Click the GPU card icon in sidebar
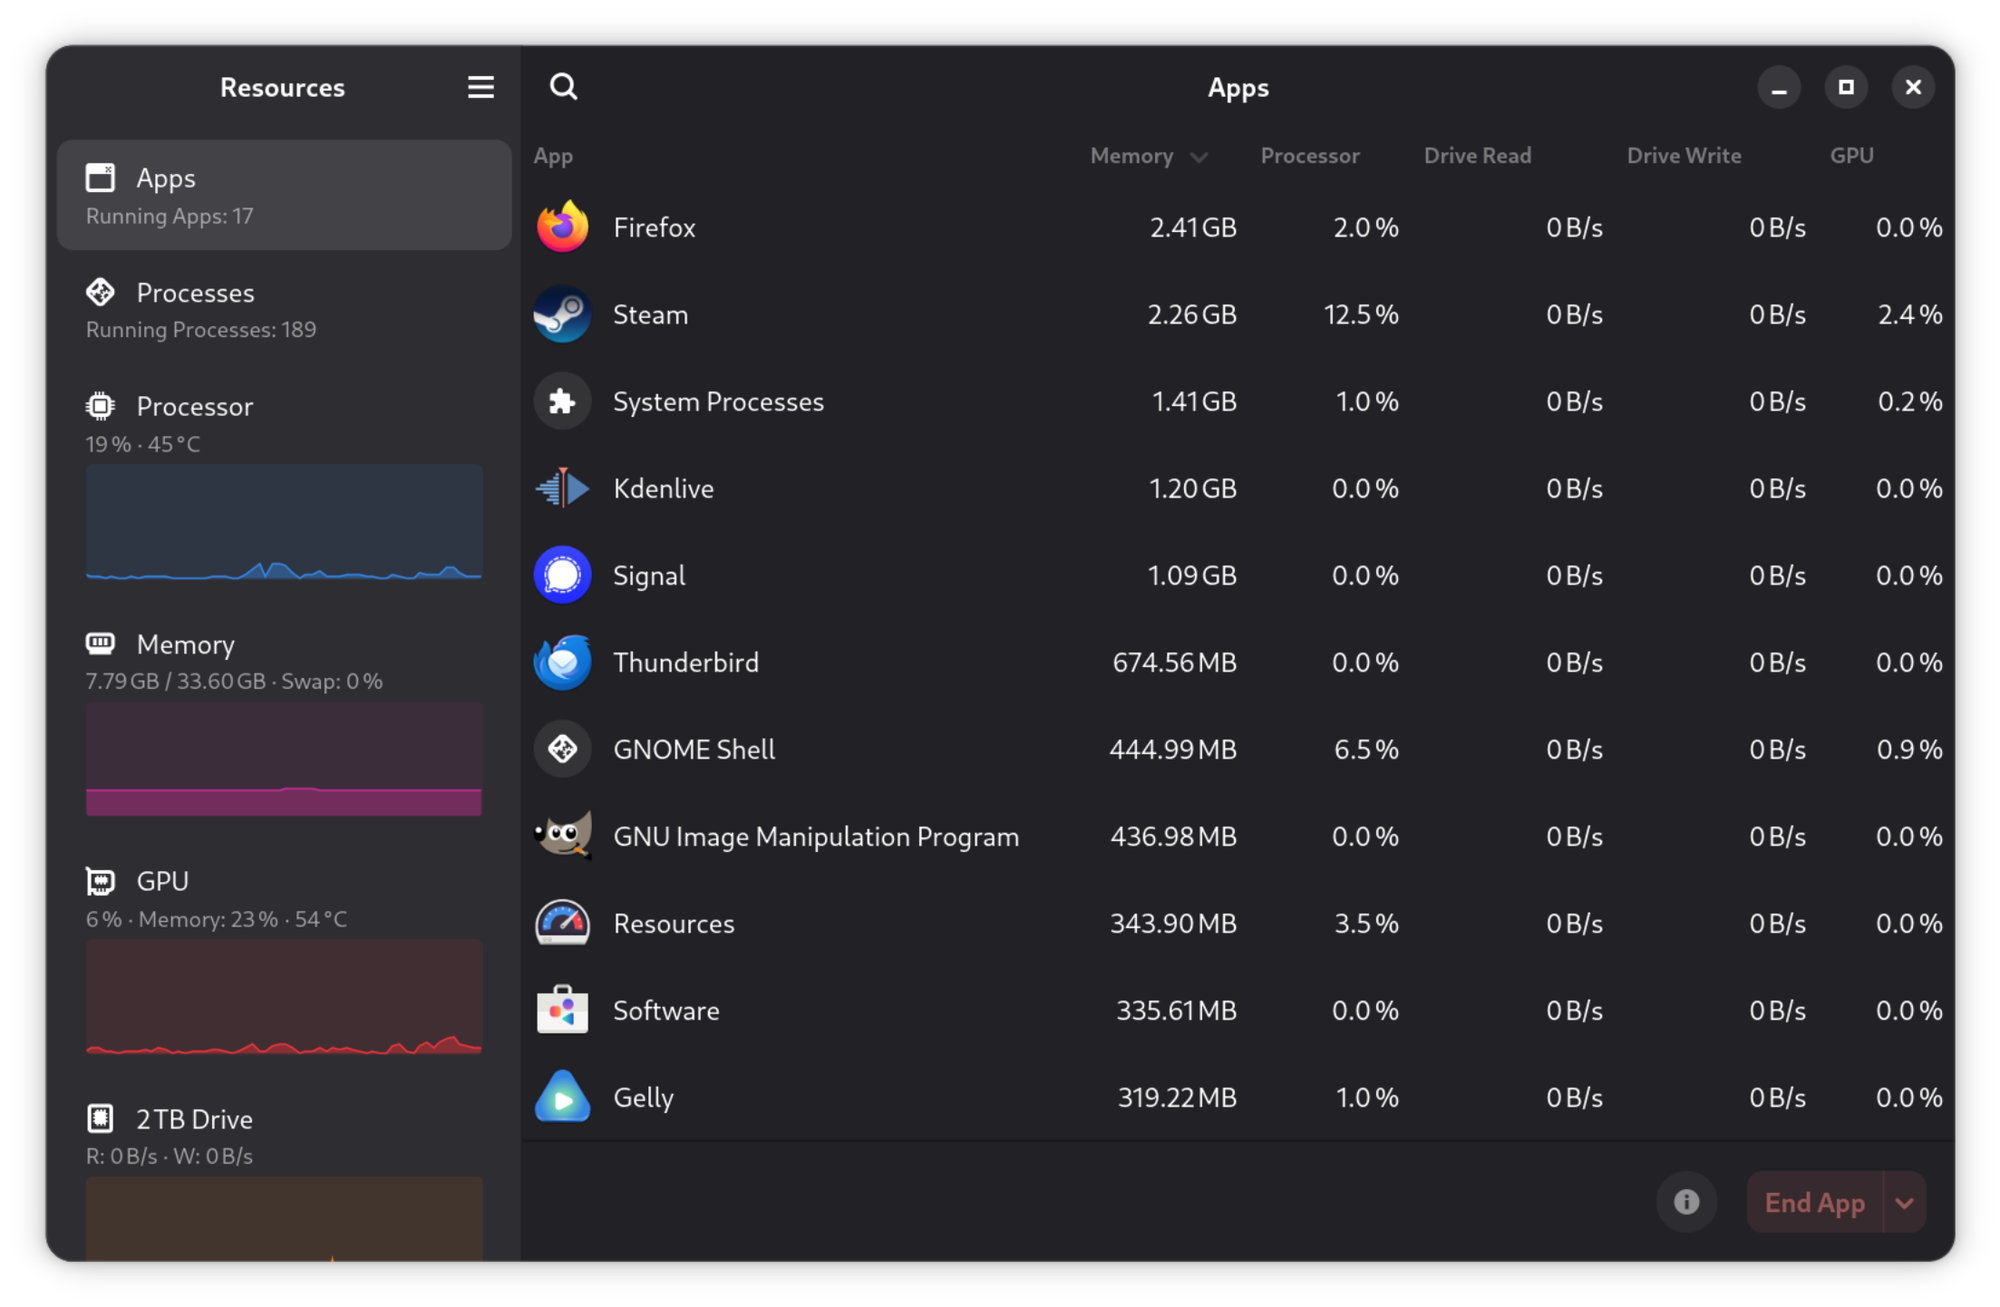 100,881
